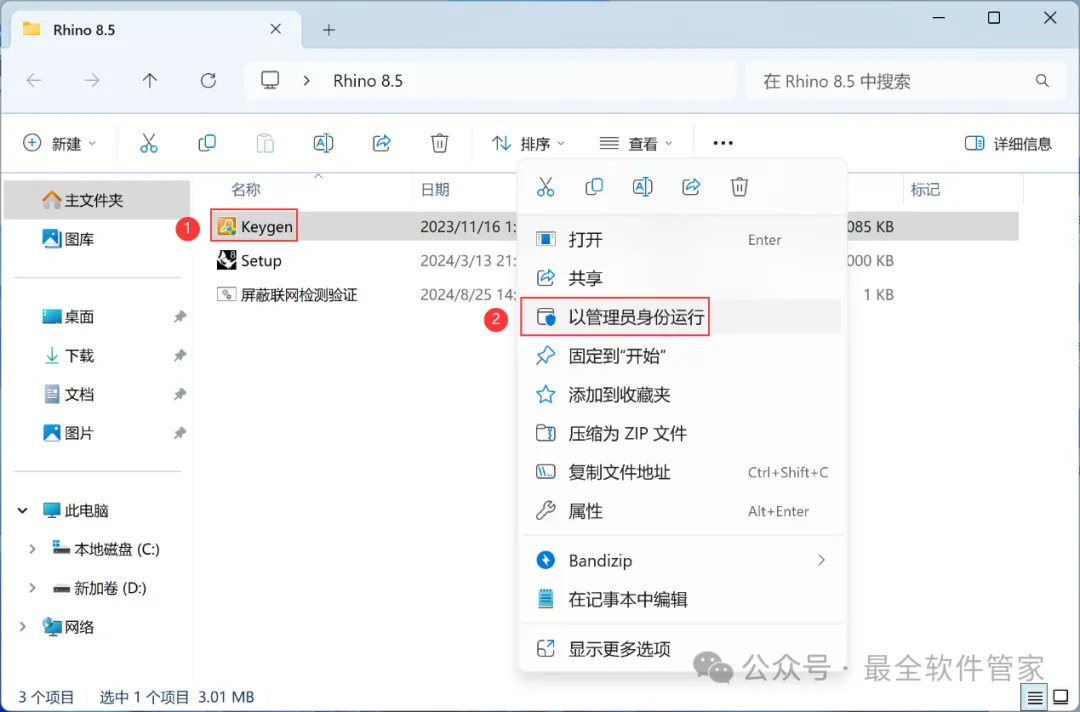This screenshot has height=712, width=1080.
Task: Choose 以管理员身份运行
Action: coord(681,317)
